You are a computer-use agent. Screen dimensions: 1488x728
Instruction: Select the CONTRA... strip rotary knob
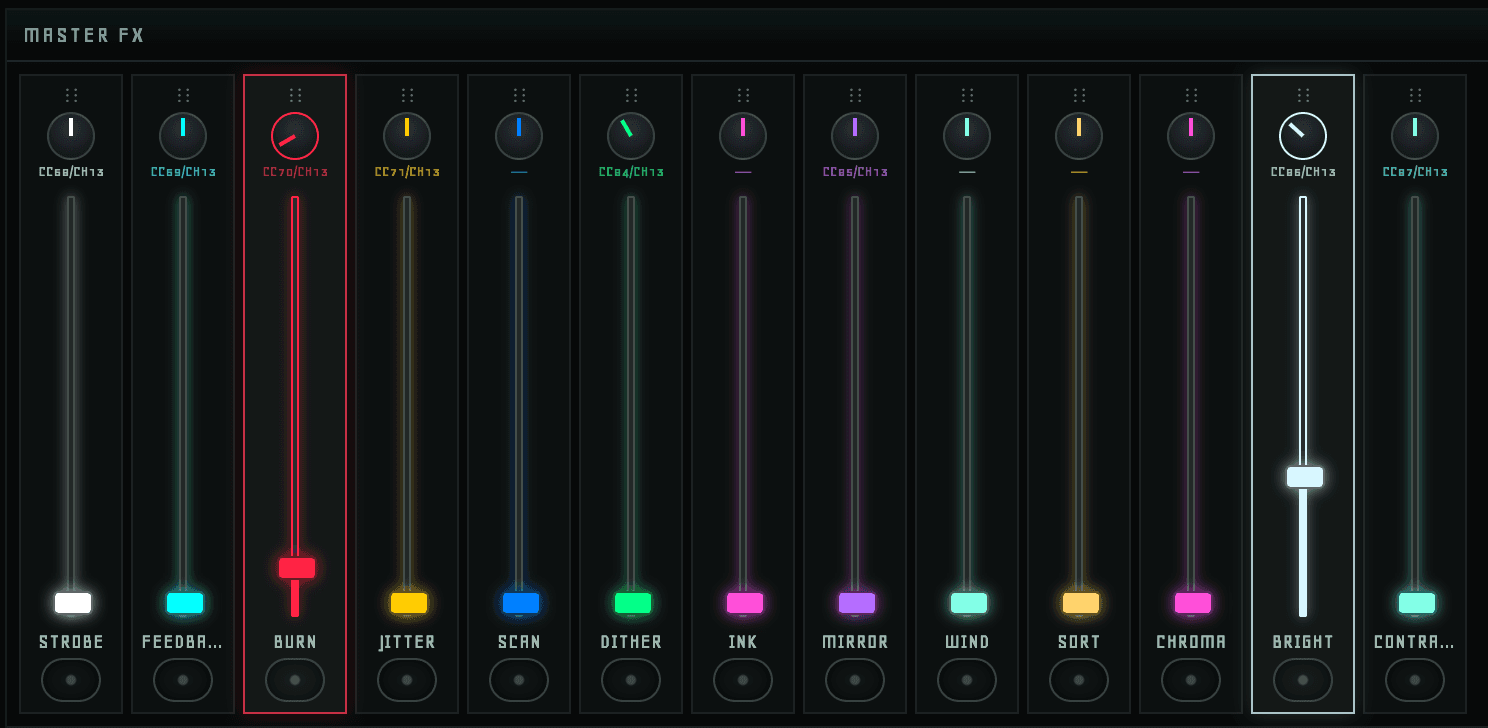pos(1415,136)
